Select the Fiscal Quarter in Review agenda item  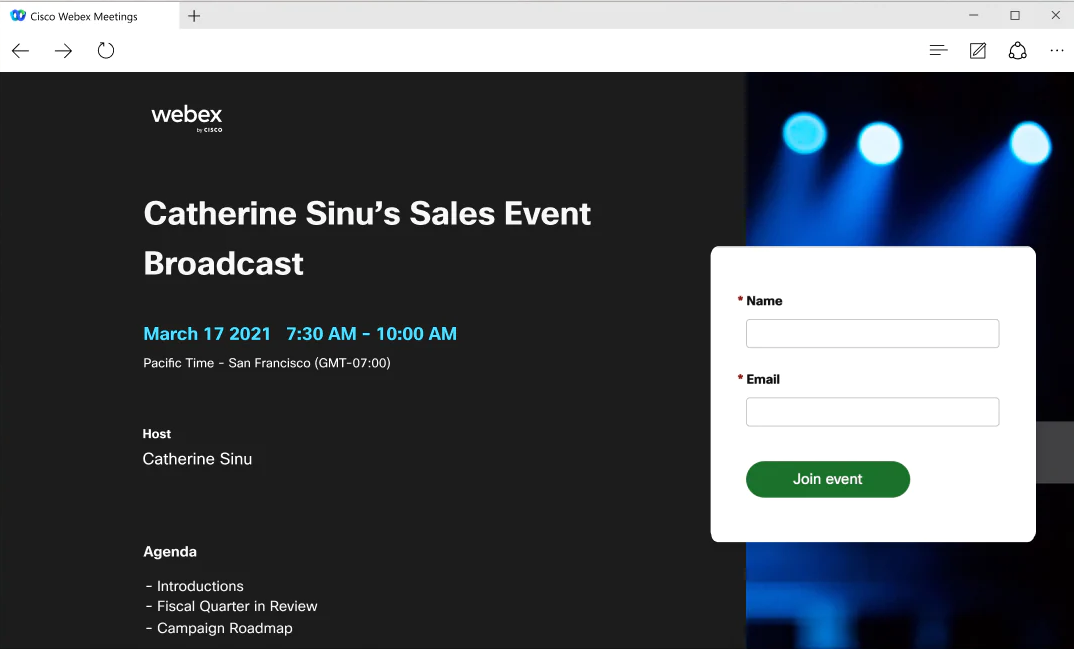[237, 606]
